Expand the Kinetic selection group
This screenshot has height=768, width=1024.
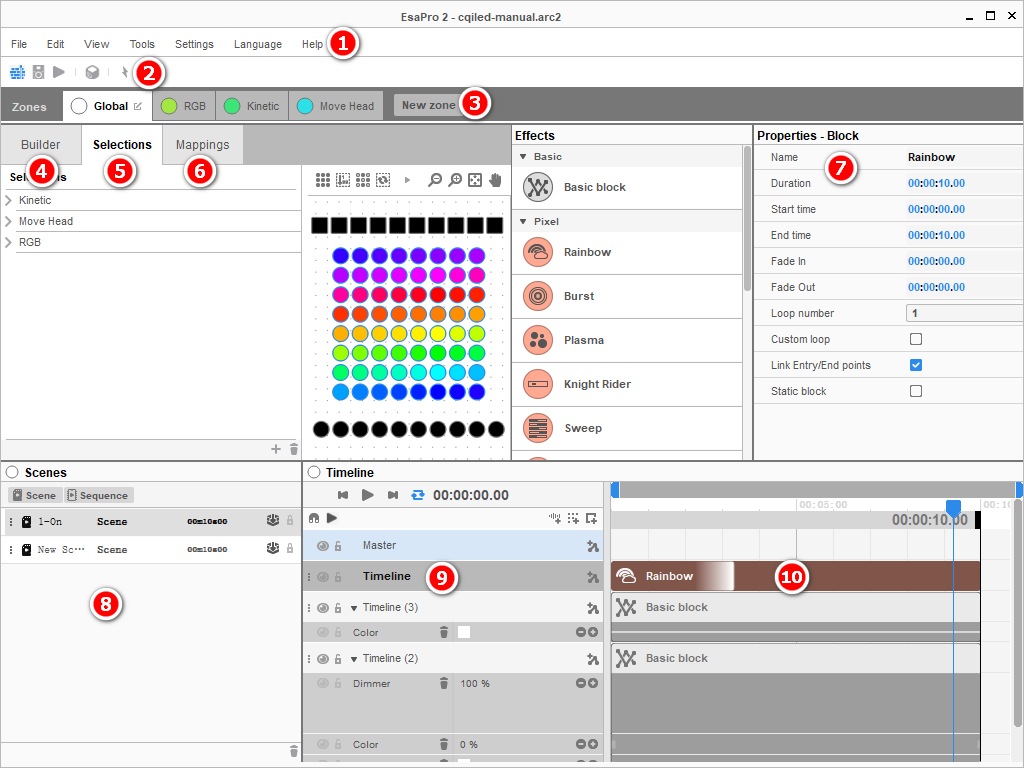(9, 201)
